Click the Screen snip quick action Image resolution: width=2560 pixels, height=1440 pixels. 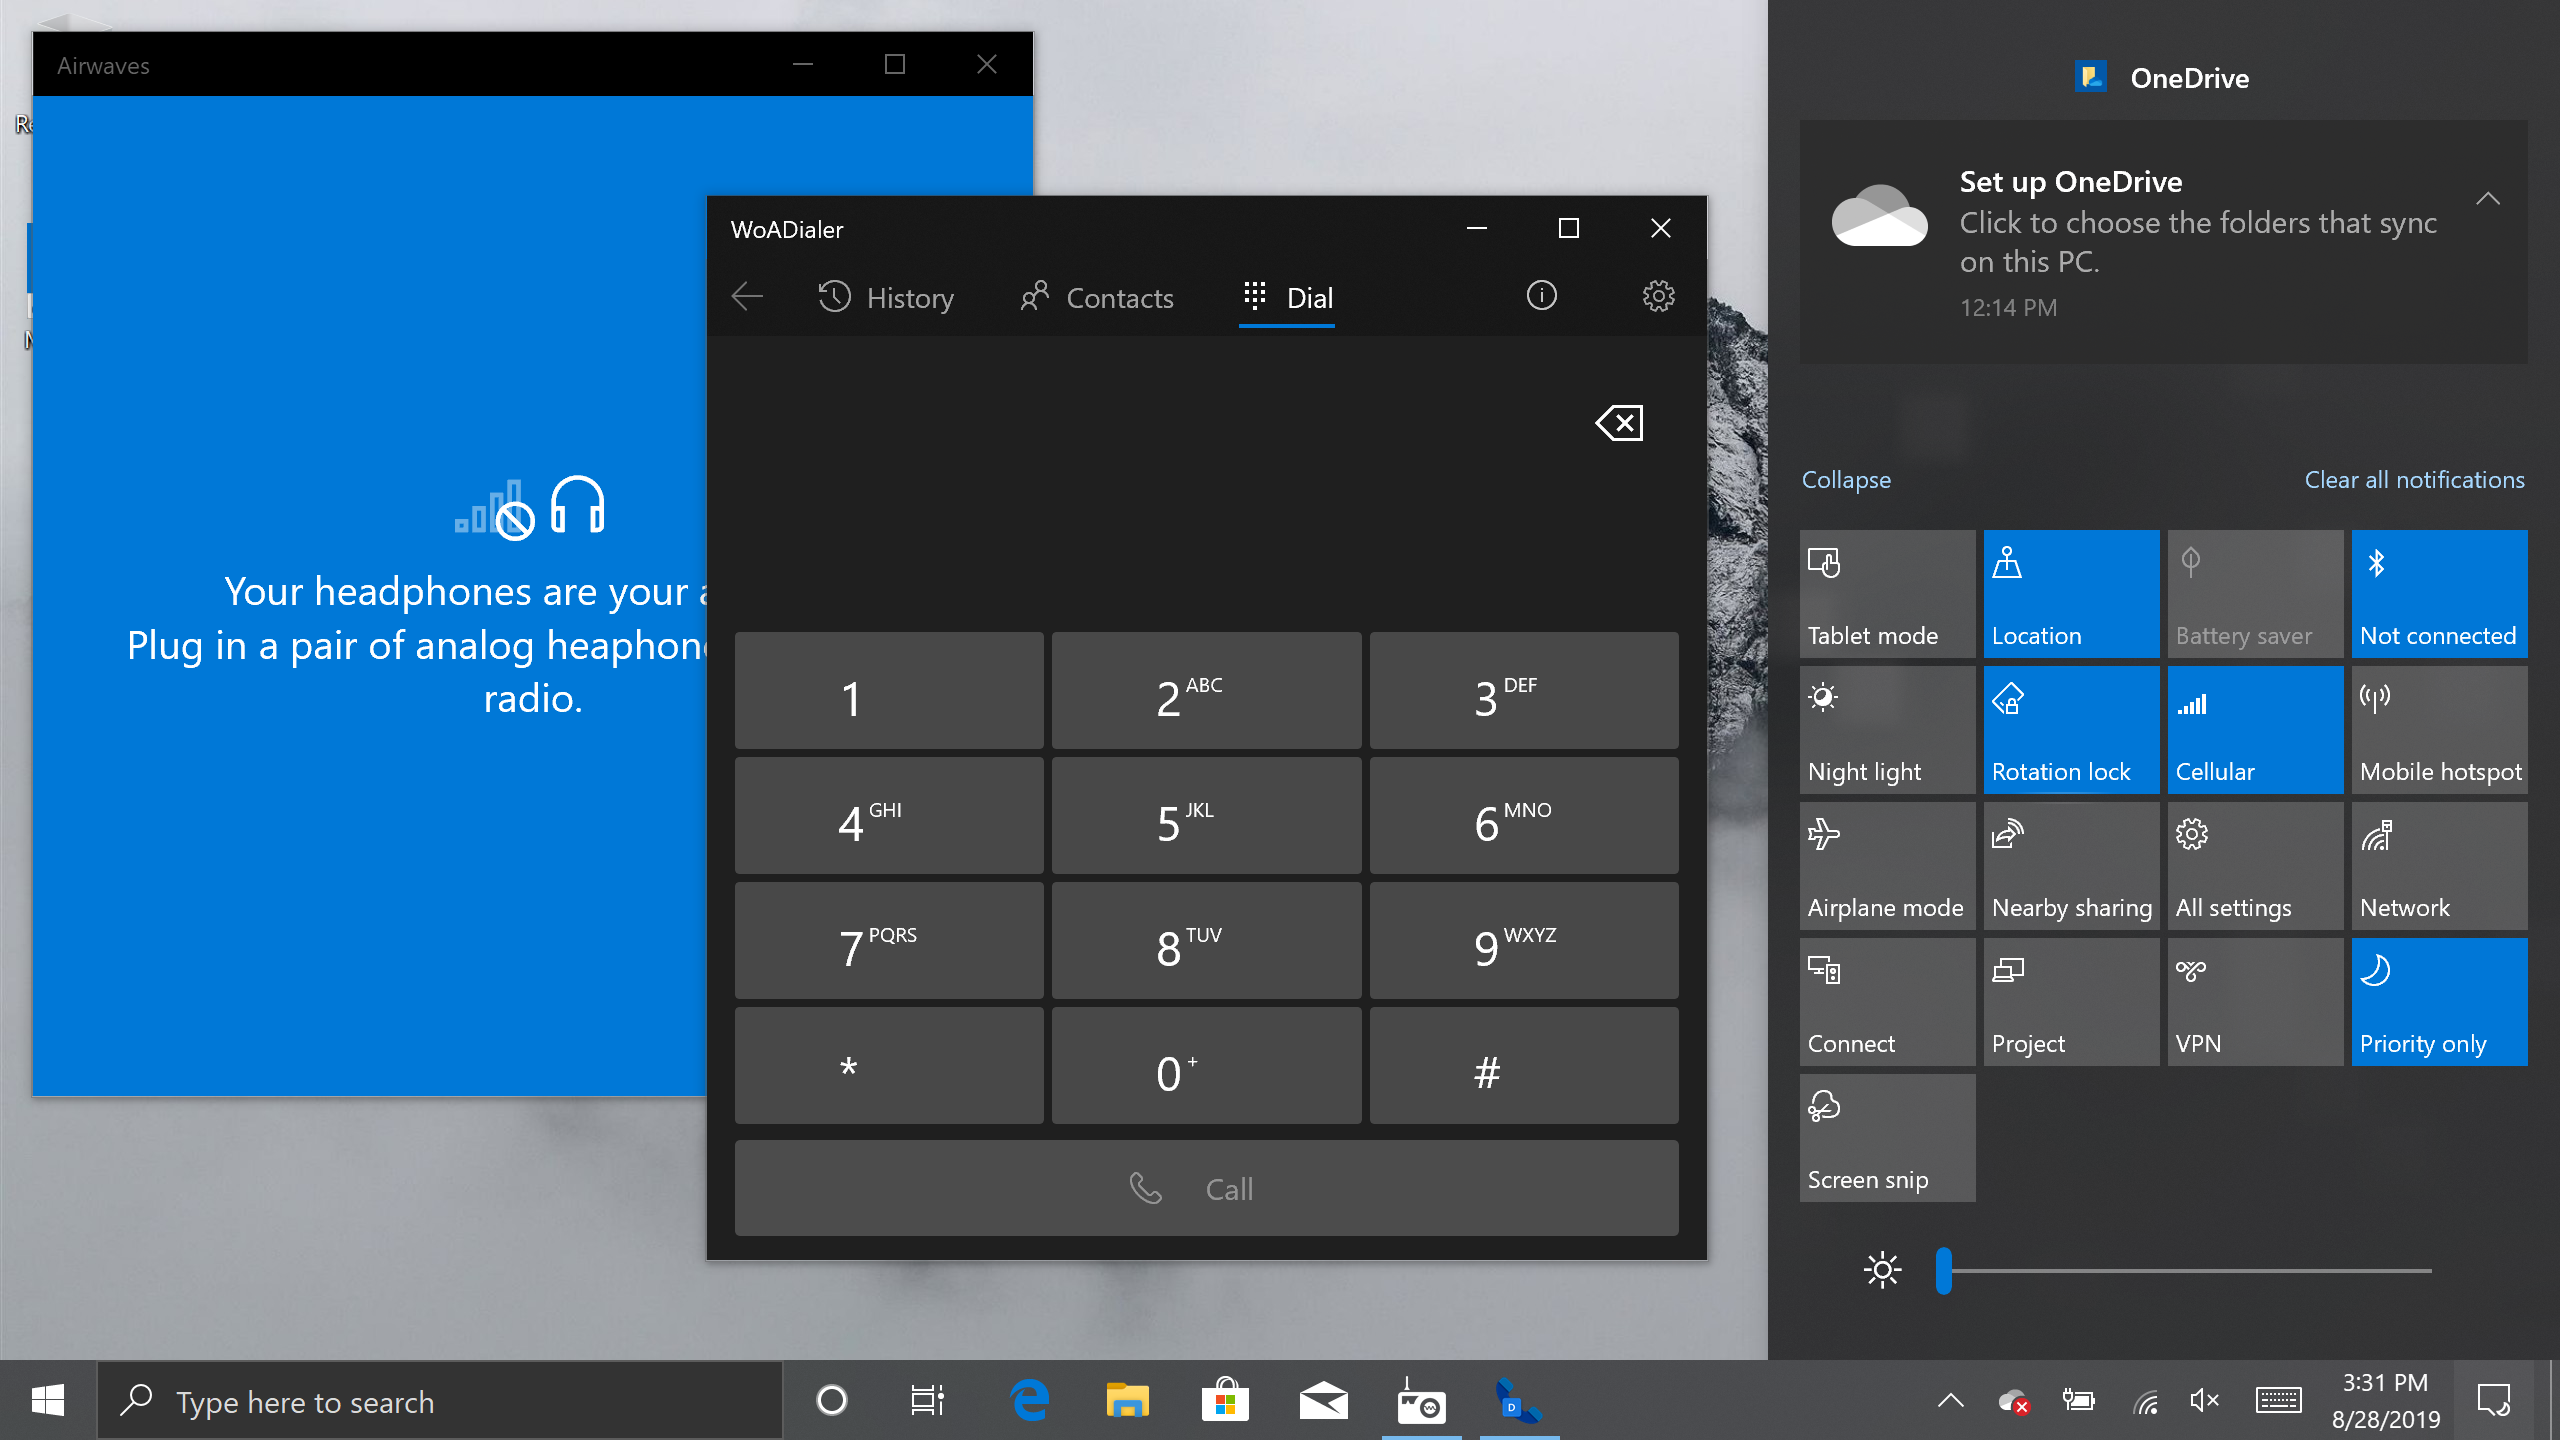[1886, 1138]
